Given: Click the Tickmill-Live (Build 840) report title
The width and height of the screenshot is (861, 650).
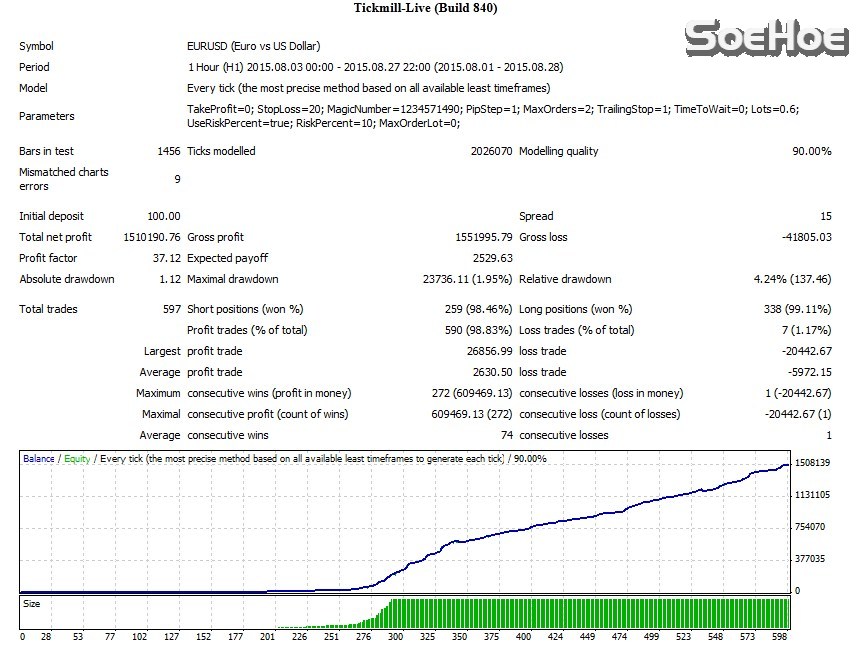Looking at the screenshot, I should click(426, 9).
